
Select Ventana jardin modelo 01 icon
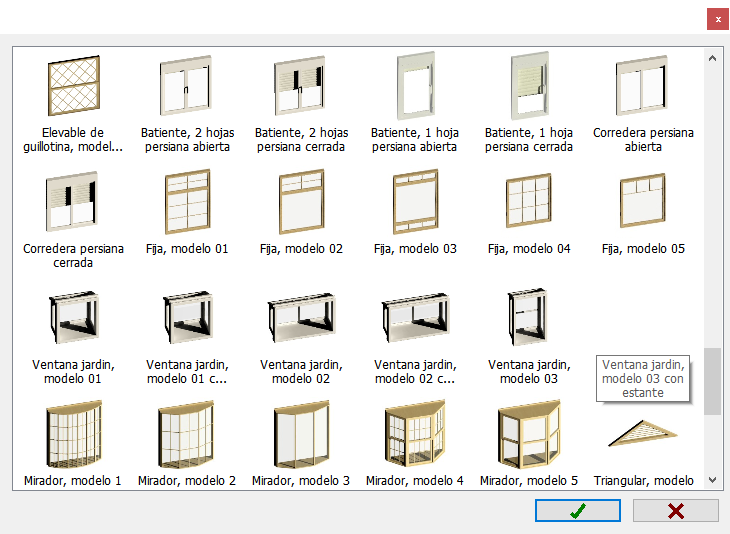click(x=74, y=317)
